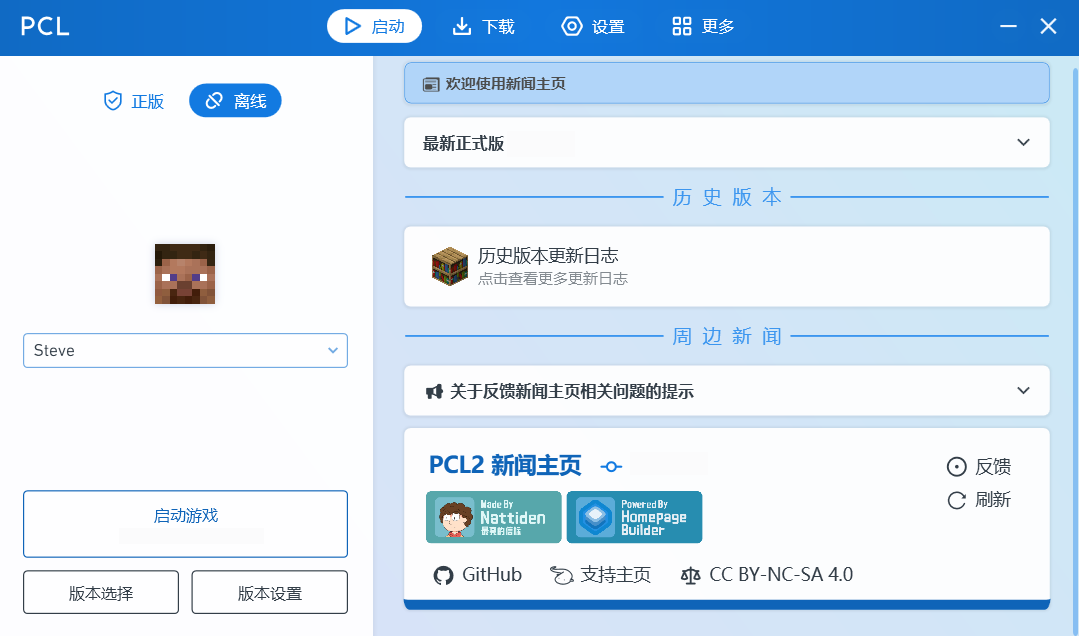Image resolution: width=1079 pixels, height=636 pixels.
Task: Open the Steve username dropdown
Action: pos(333,350)
